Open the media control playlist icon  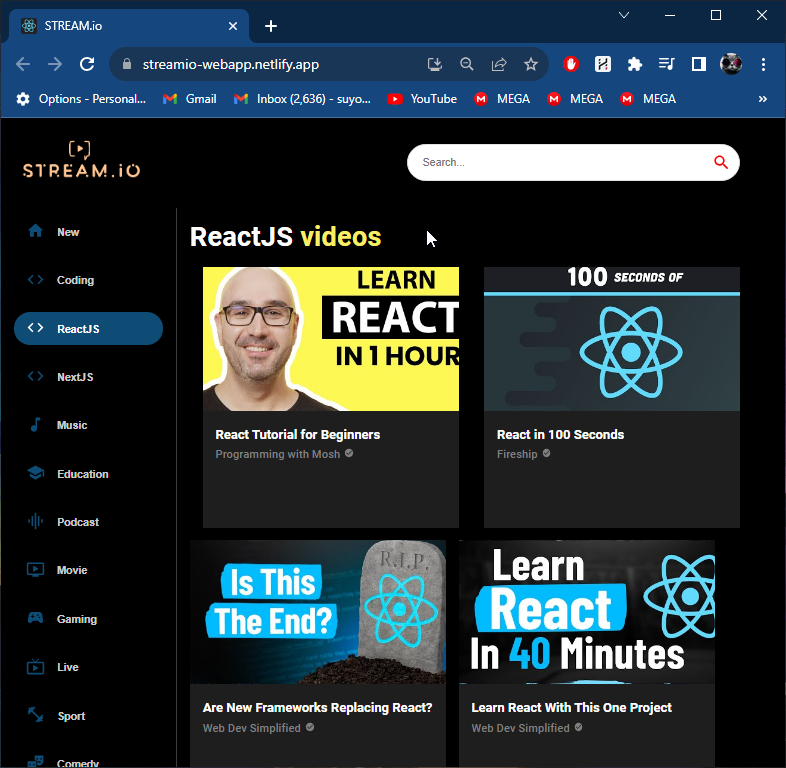click(x=667, y=64)
